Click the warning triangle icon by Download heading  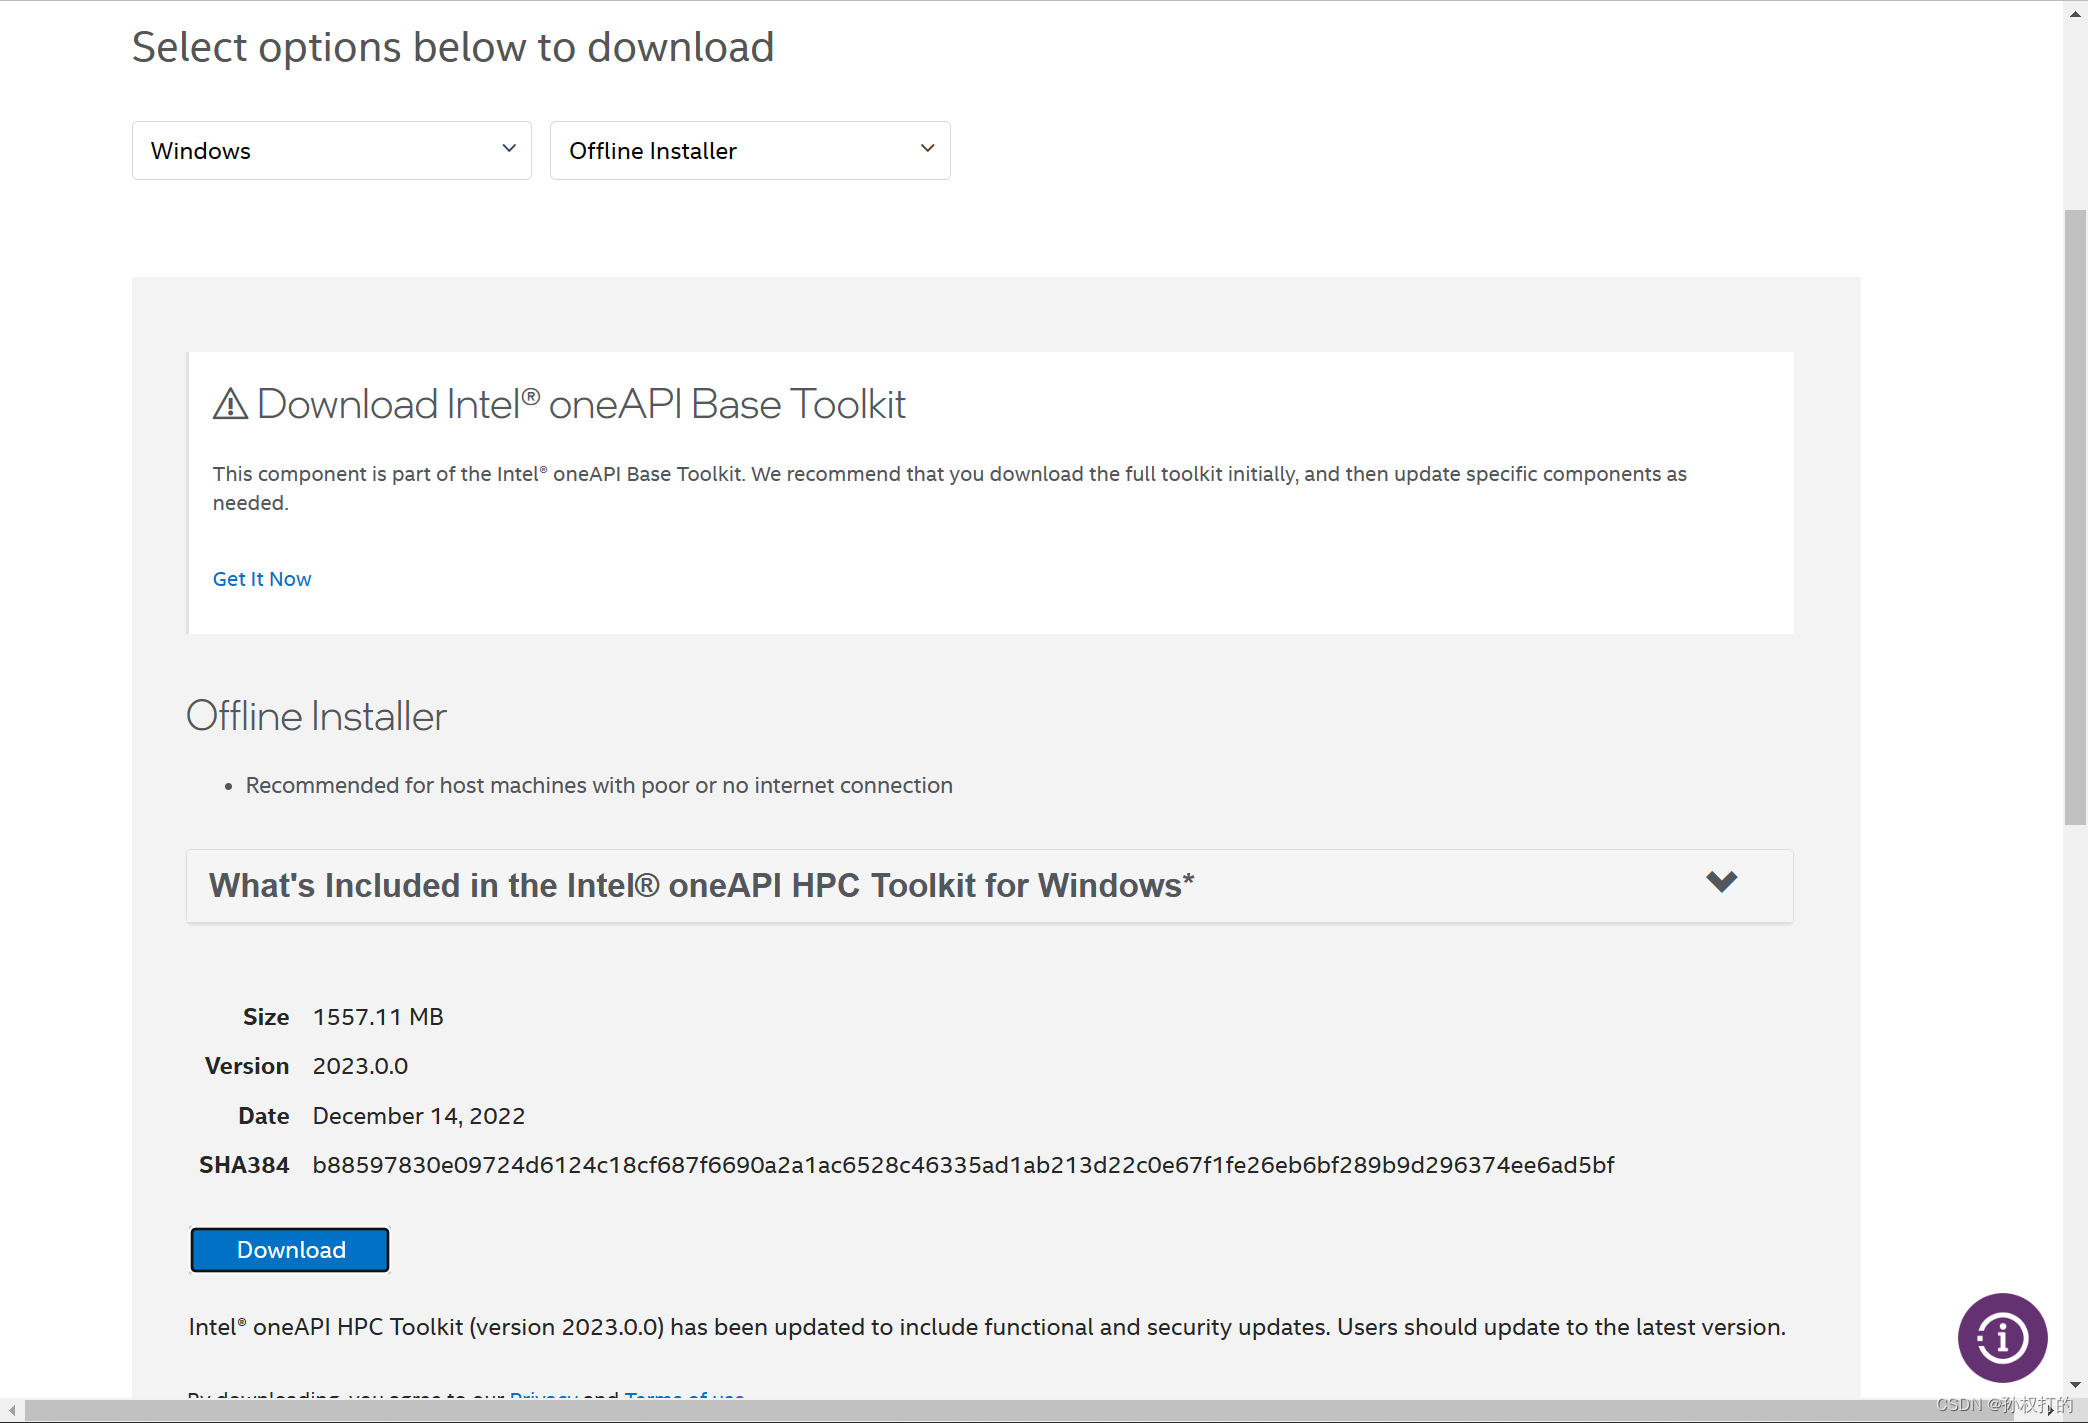click(230, 404)
